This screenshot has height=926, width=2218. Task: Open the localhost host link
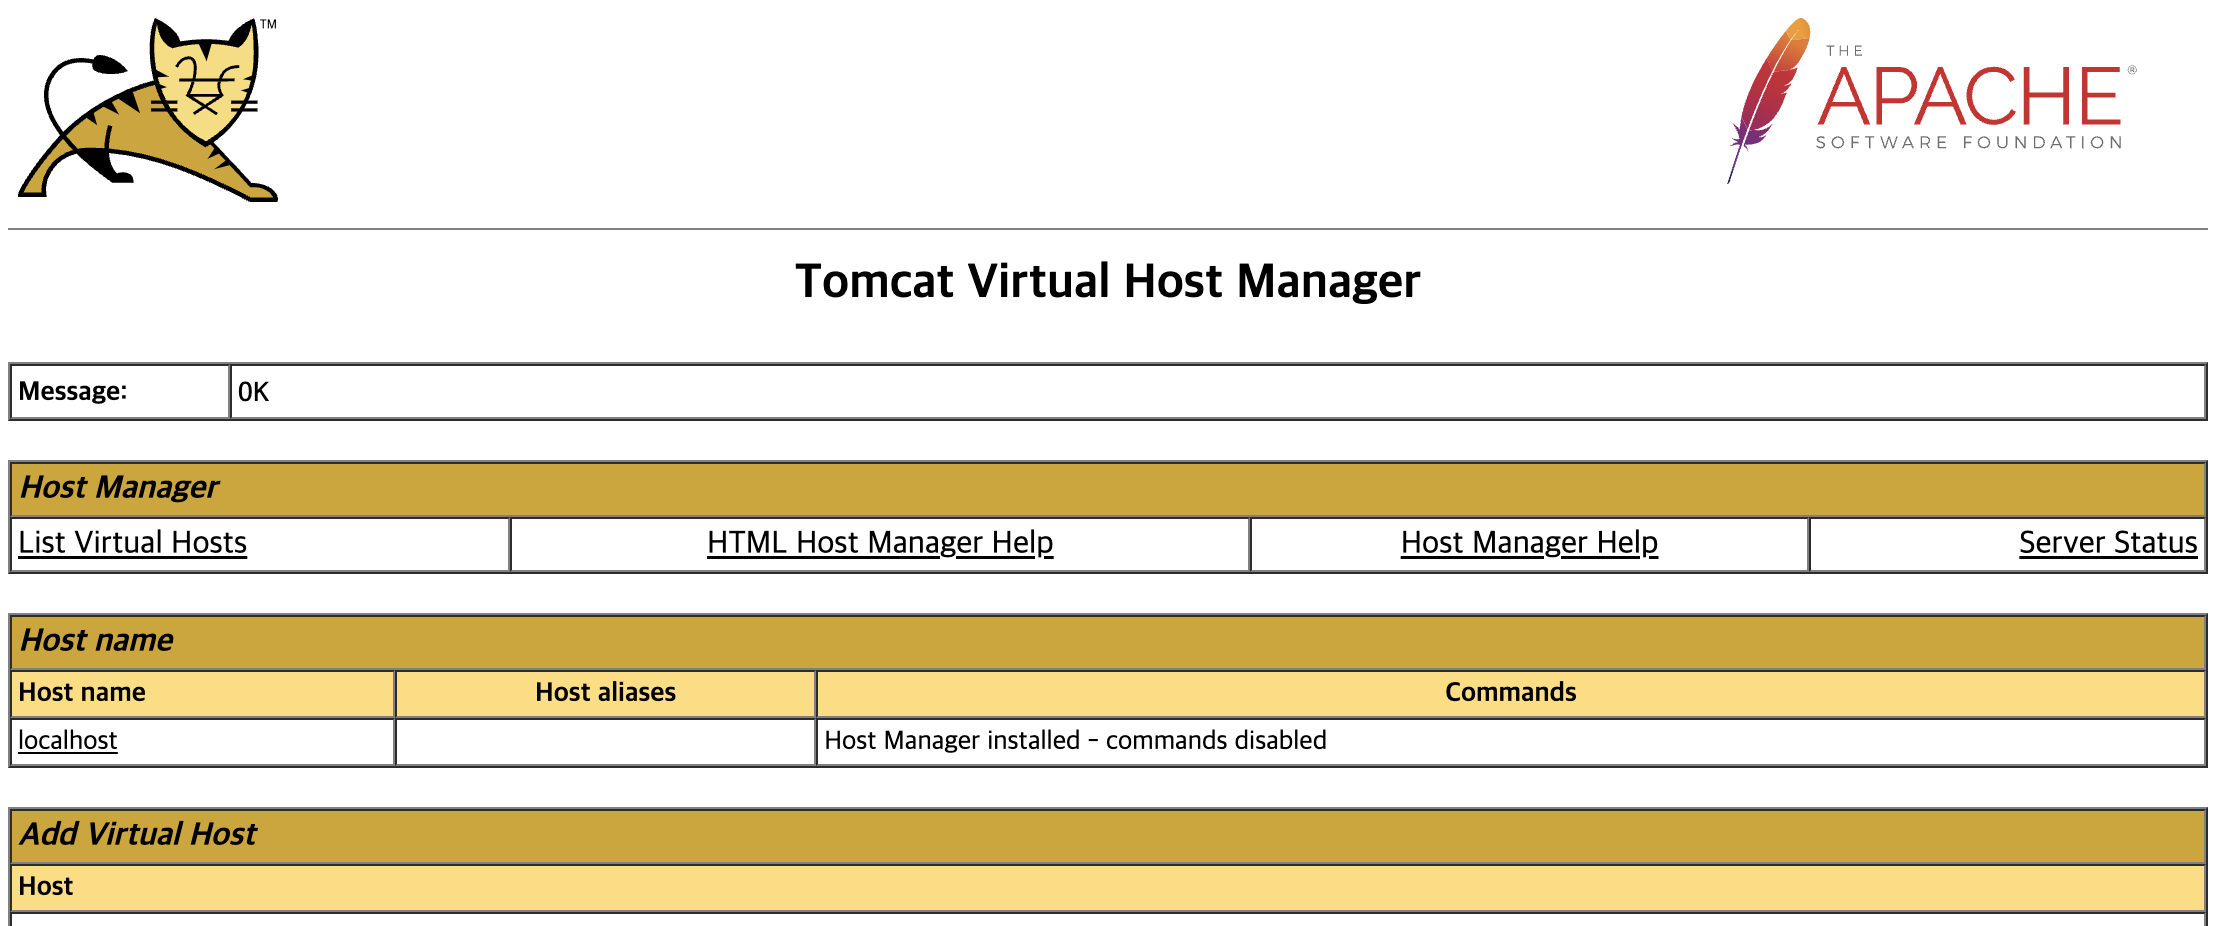point(68,740)
